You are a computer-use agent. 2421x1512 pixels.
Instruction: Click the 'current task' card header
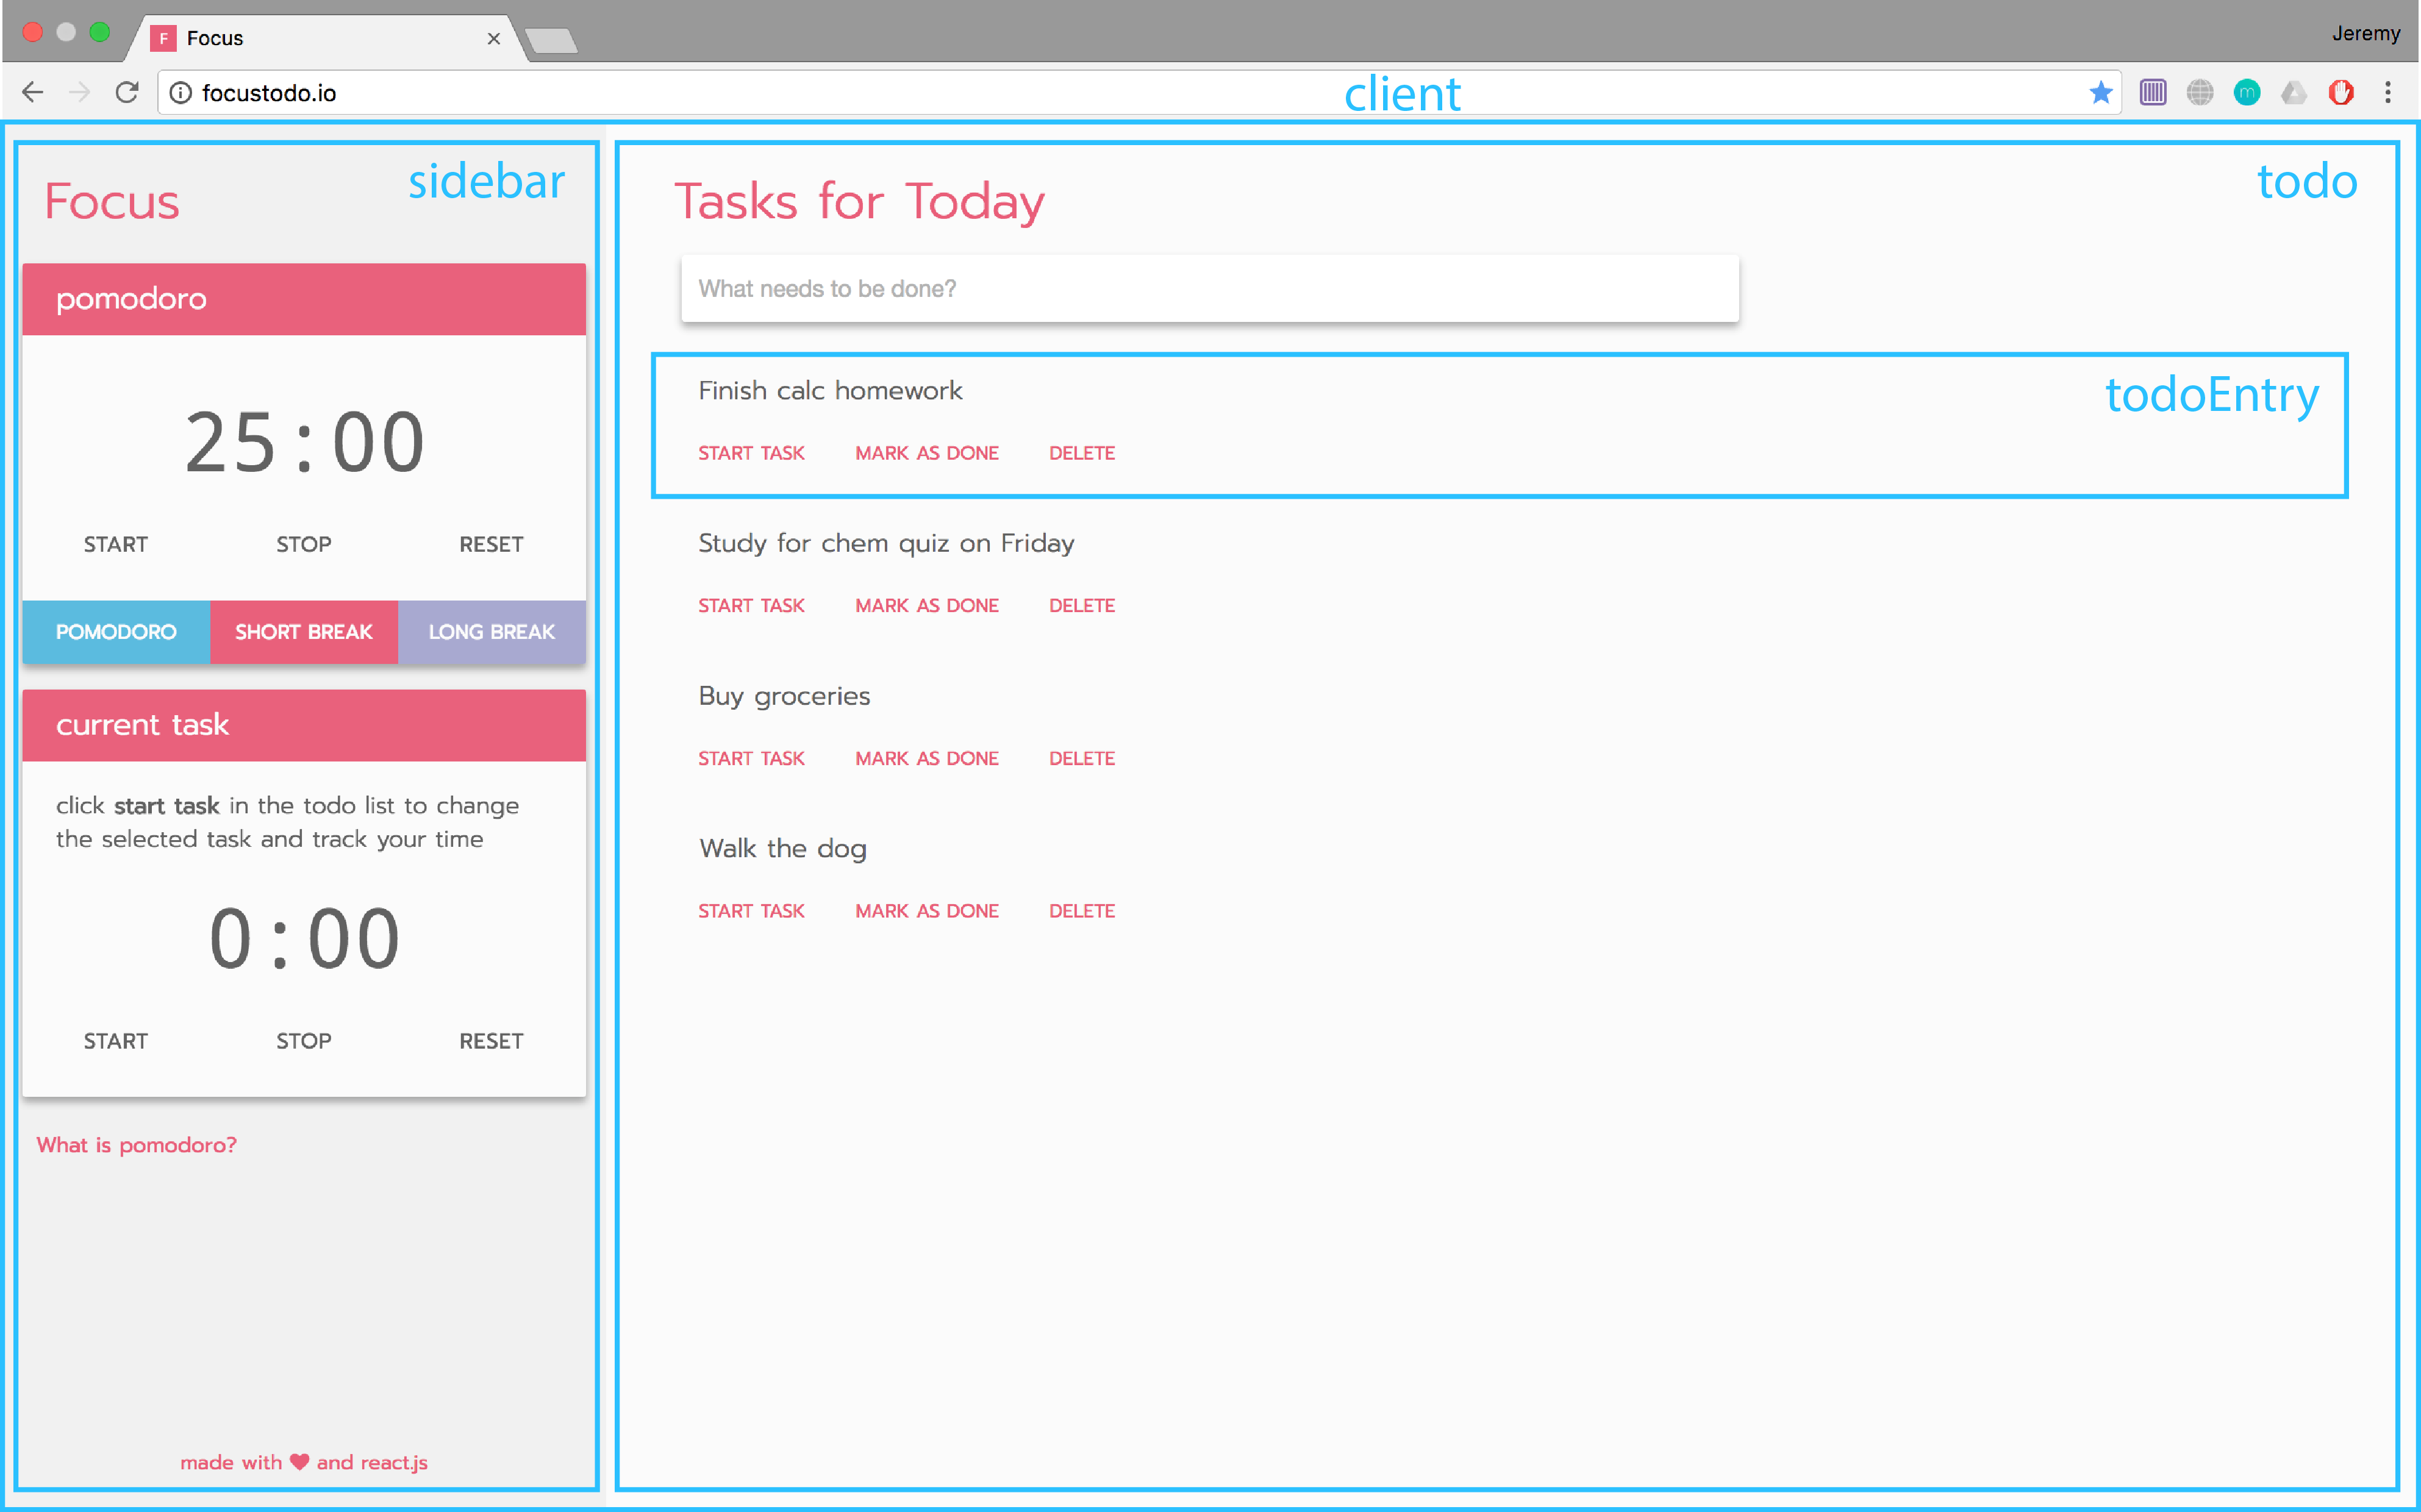[x=304, y=725]
